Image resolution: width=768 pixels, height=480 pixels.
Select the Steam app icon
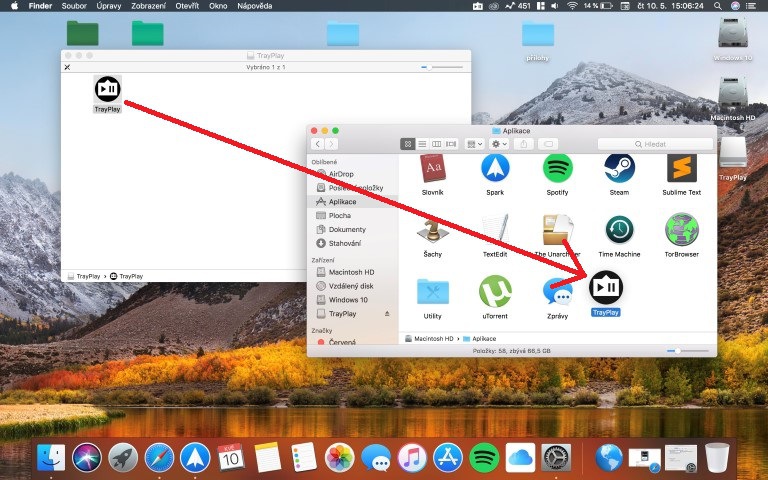619,168
